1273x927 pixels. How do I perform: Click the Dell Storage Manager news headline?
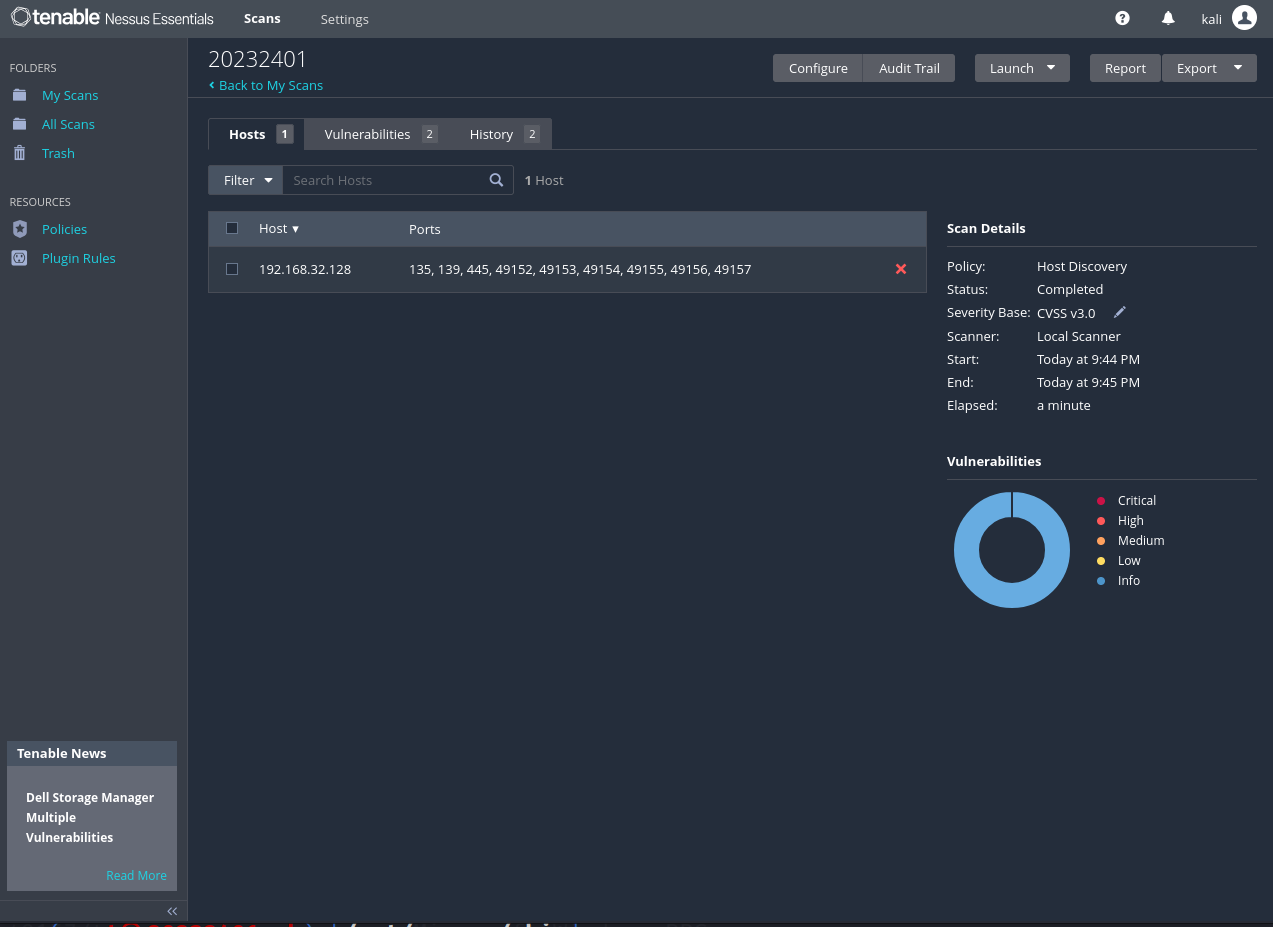point(90,817)
